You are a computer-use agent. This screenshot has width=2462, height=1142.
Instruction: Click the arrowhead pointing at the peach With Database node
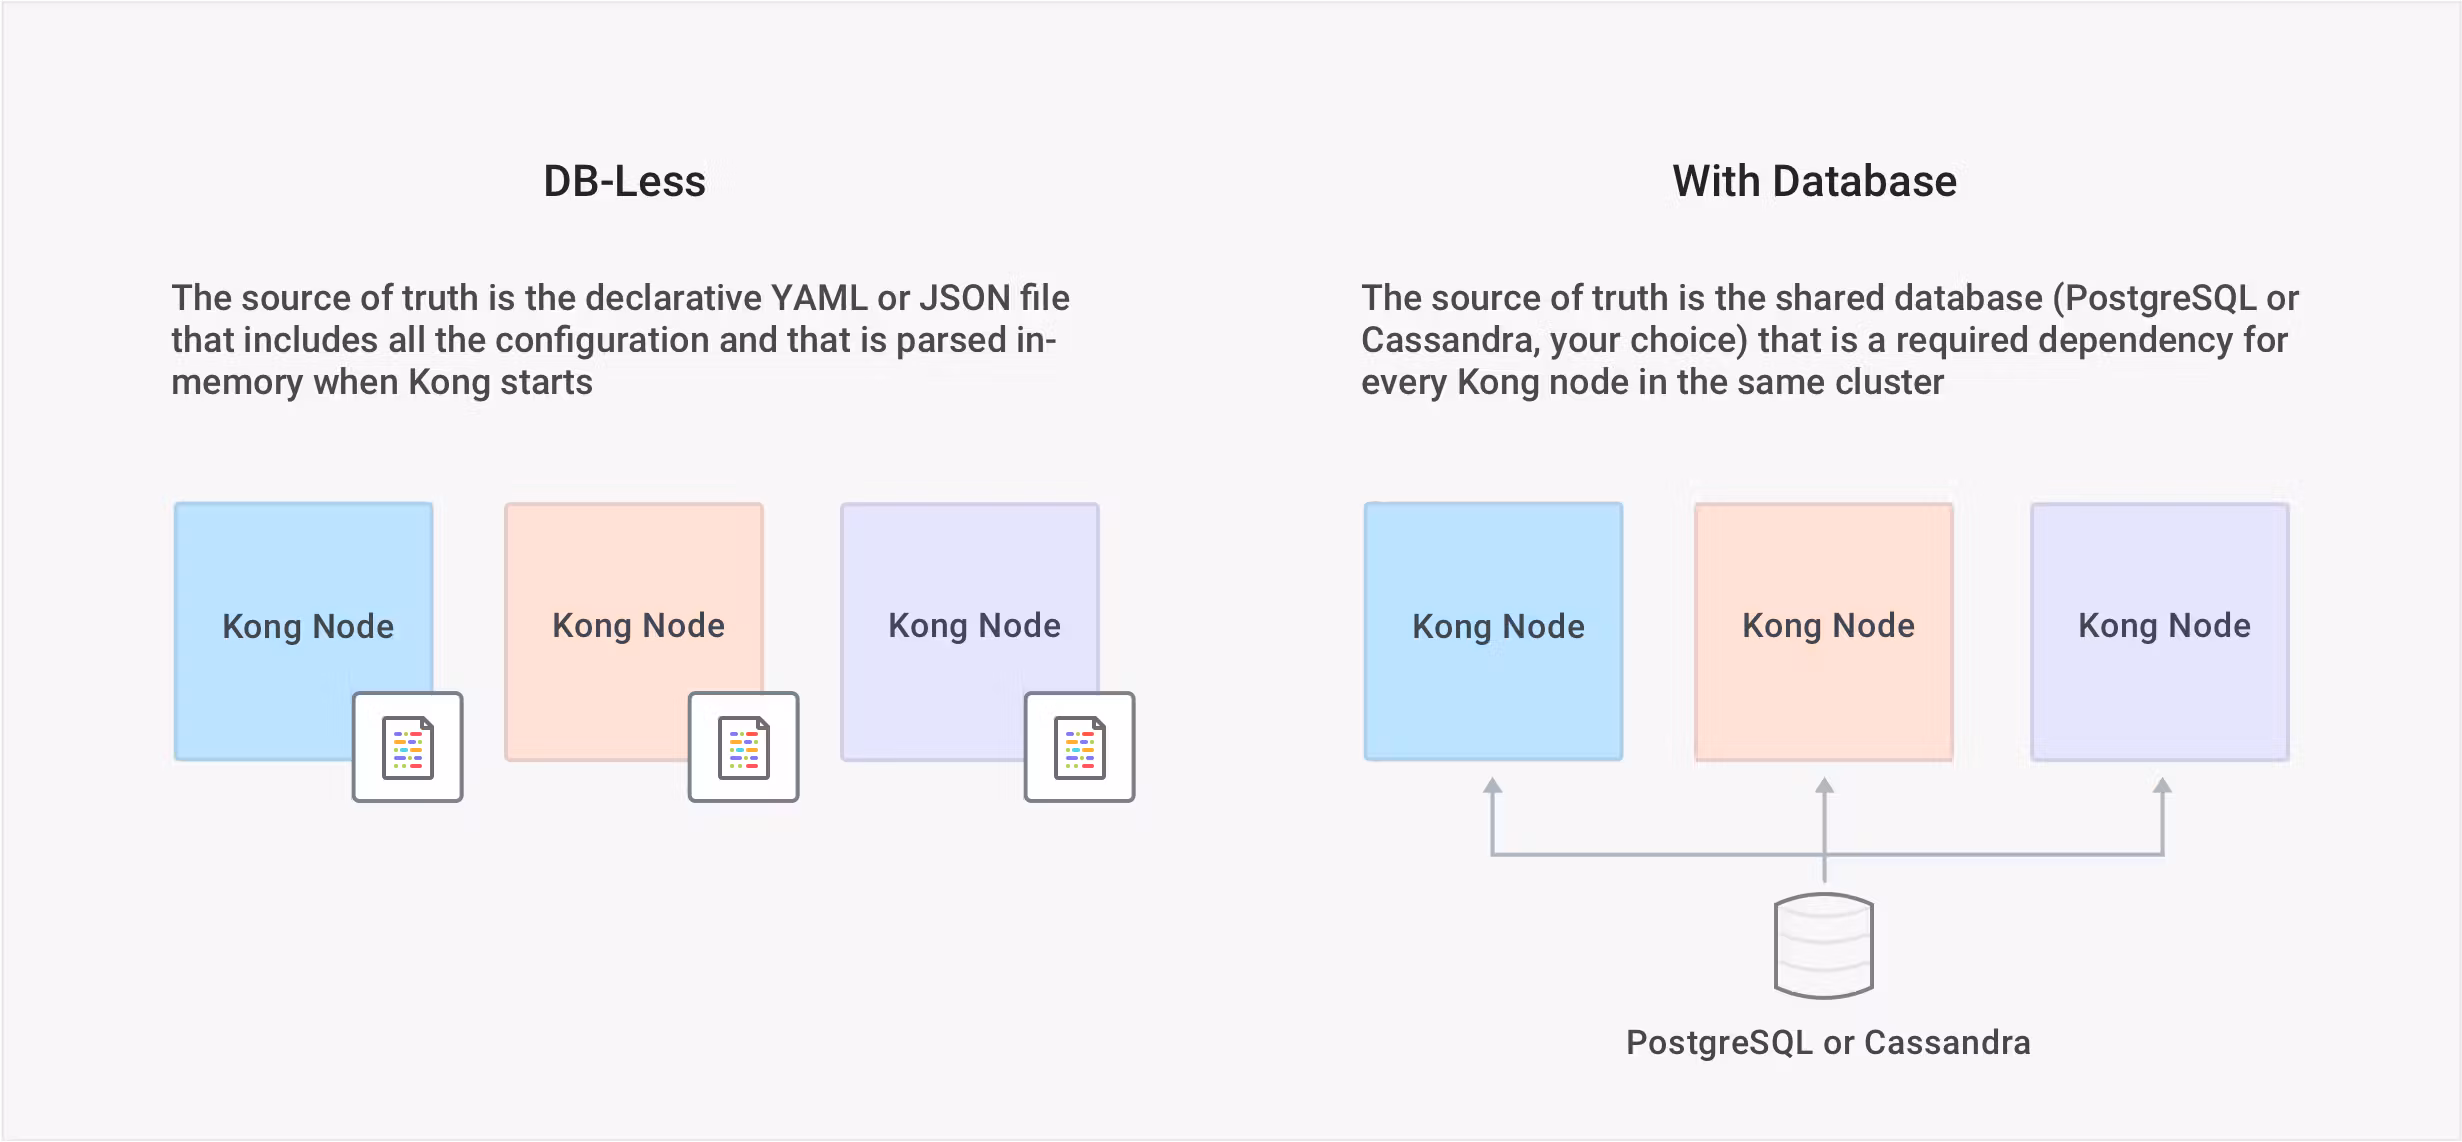click(x=1825, y=786)
